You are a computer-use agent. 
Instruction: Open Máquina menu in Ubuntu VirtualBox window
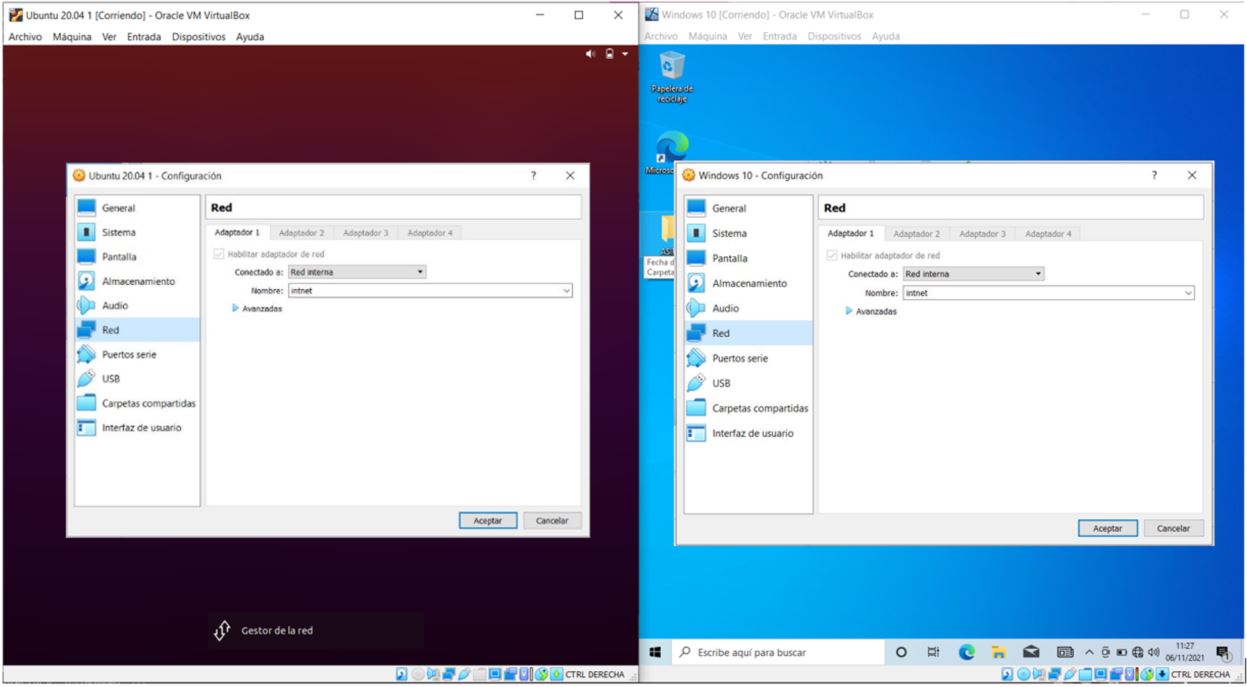72,37
